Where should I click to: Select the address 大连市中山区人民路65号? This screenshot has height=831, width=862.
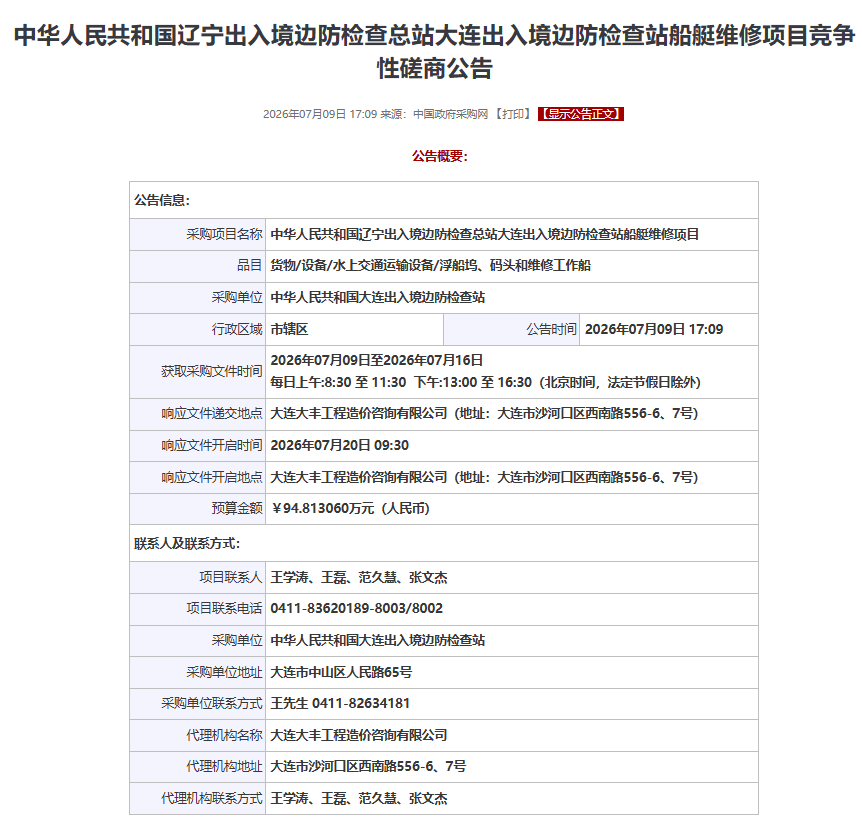[341, 672]
